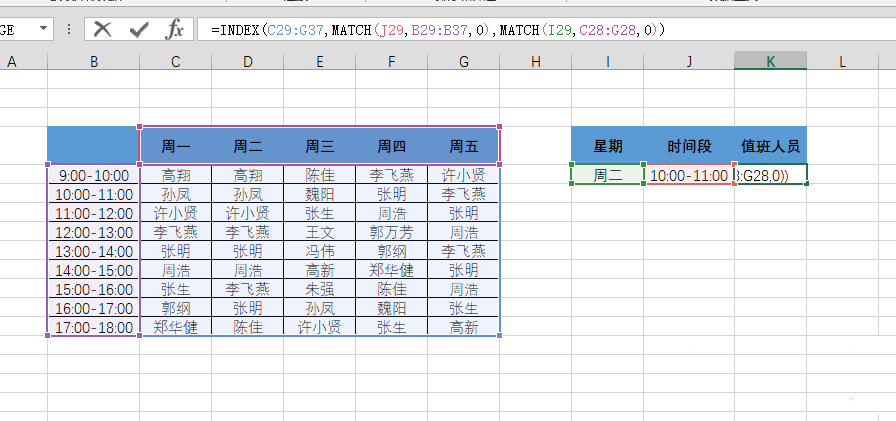The width and height of the screenshot is (896, 421).
Task: Click 陈佳 in the 9:00-10:00 row
Action: (319, 175)
